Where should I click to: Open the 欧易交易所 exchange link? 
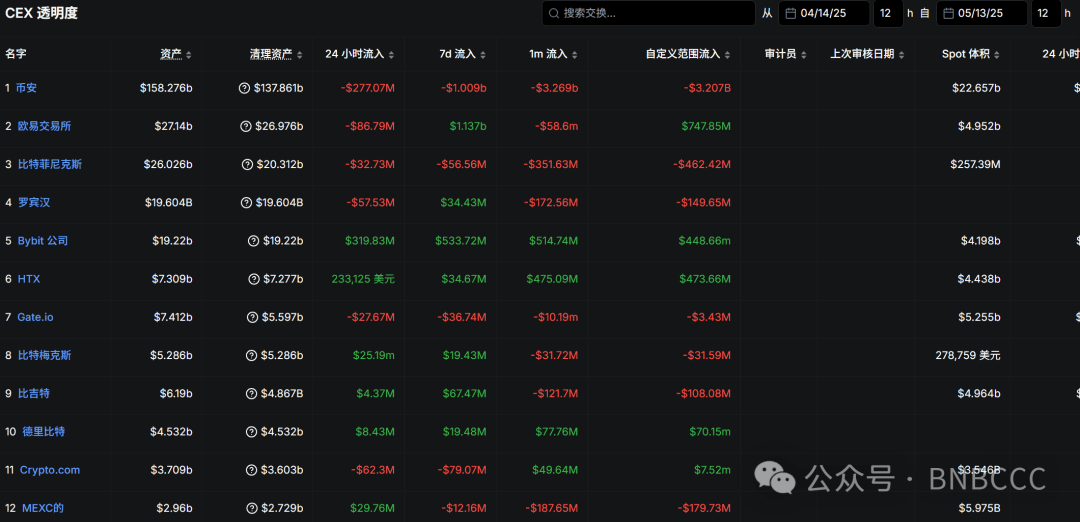pos(44,126)
